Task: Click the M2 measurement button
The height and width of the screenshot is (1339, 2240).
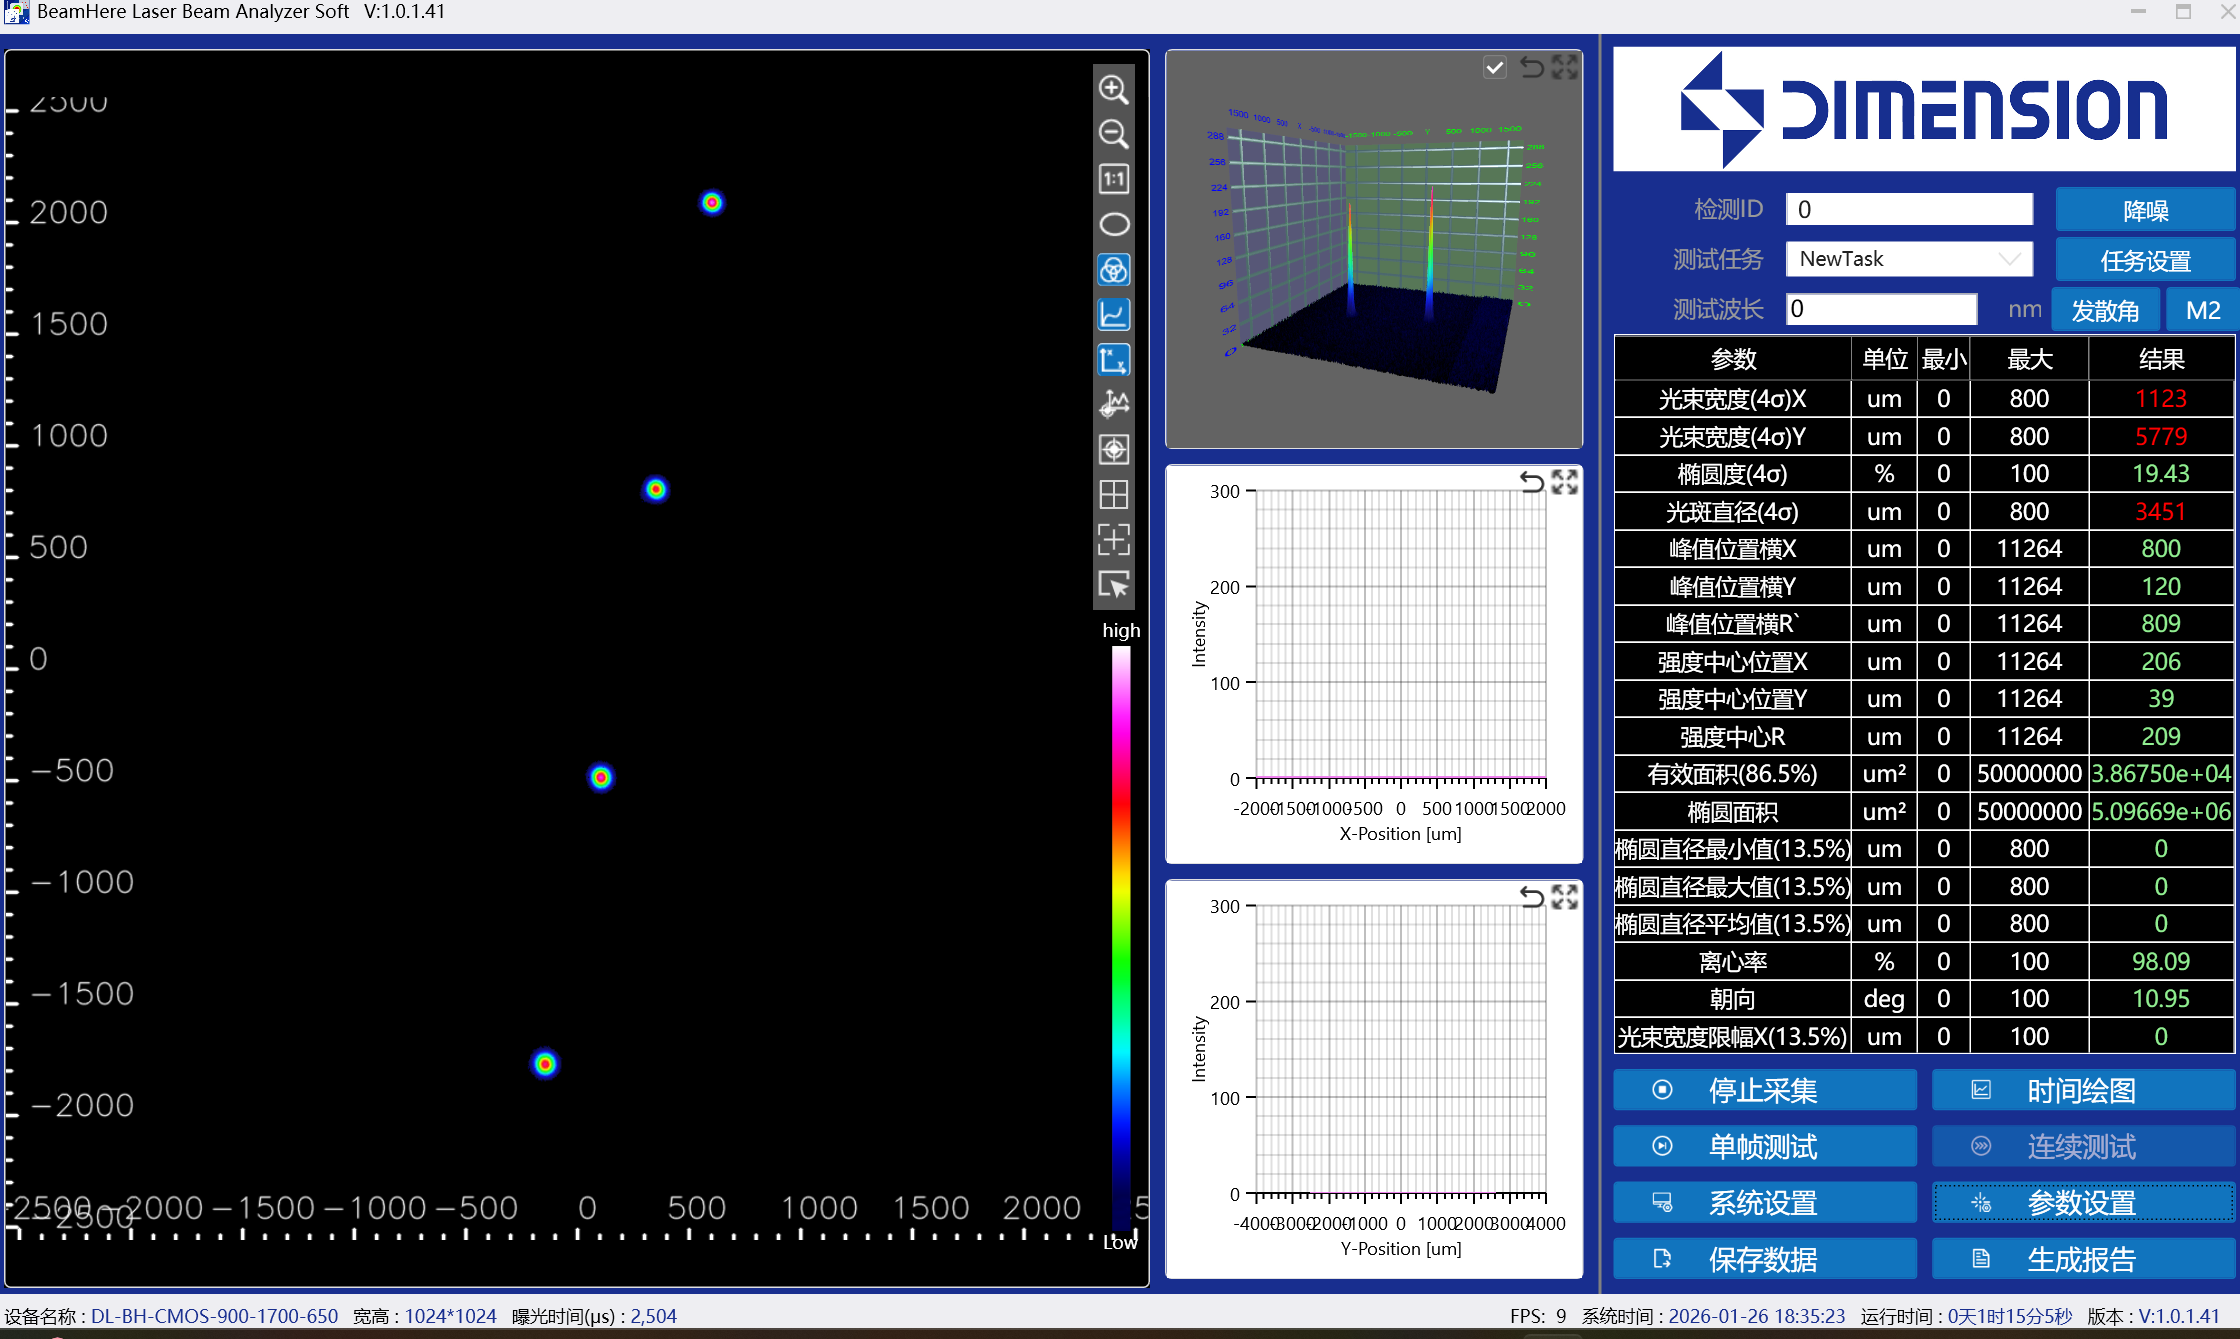Action: click(x=2202, y=310)
